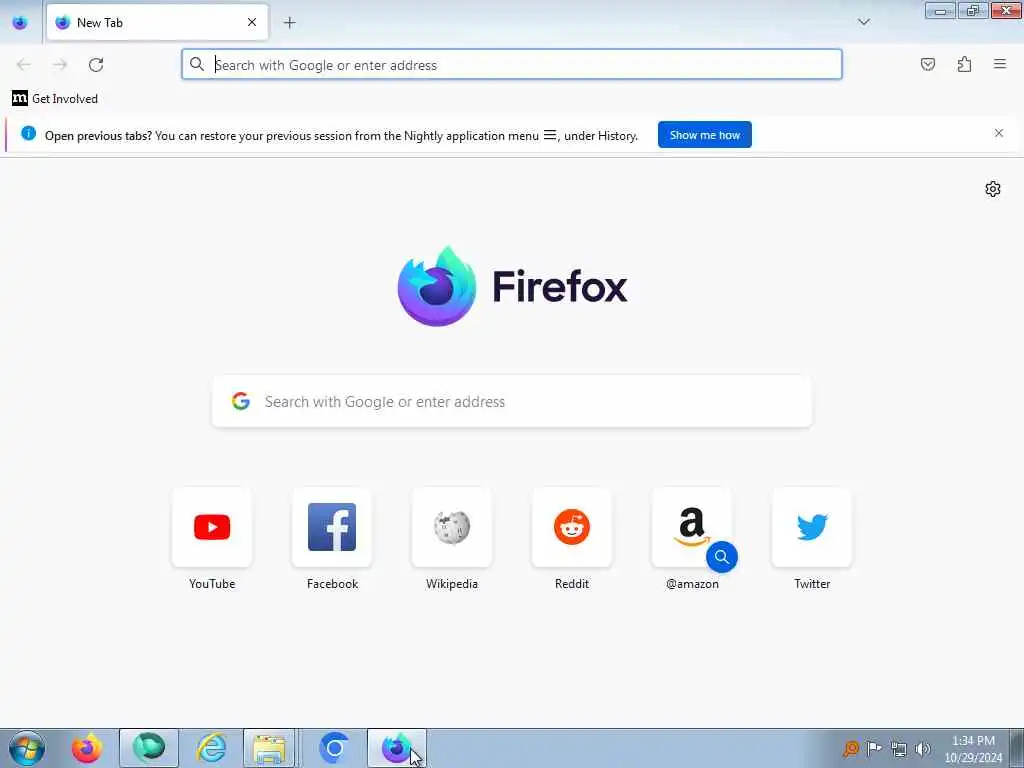The image size is (1024, 768).
Task: Open the blue ring browser in taskbar
Action: coord(334,748)
